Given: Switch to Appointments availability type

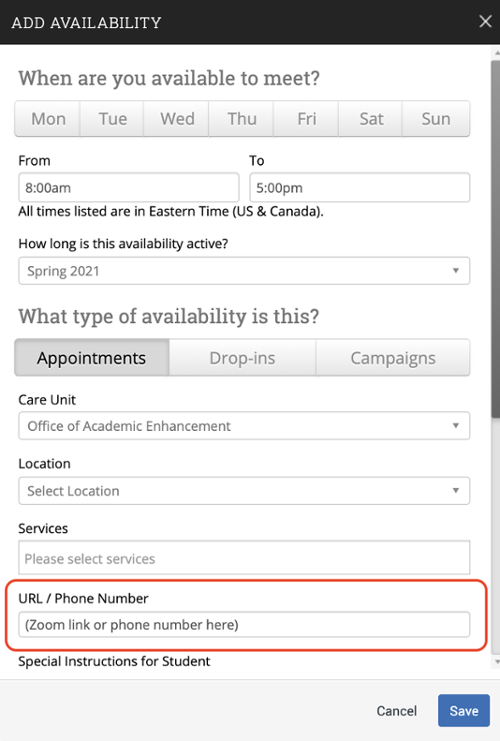Looking at the screenshot, I should (92, 358).
